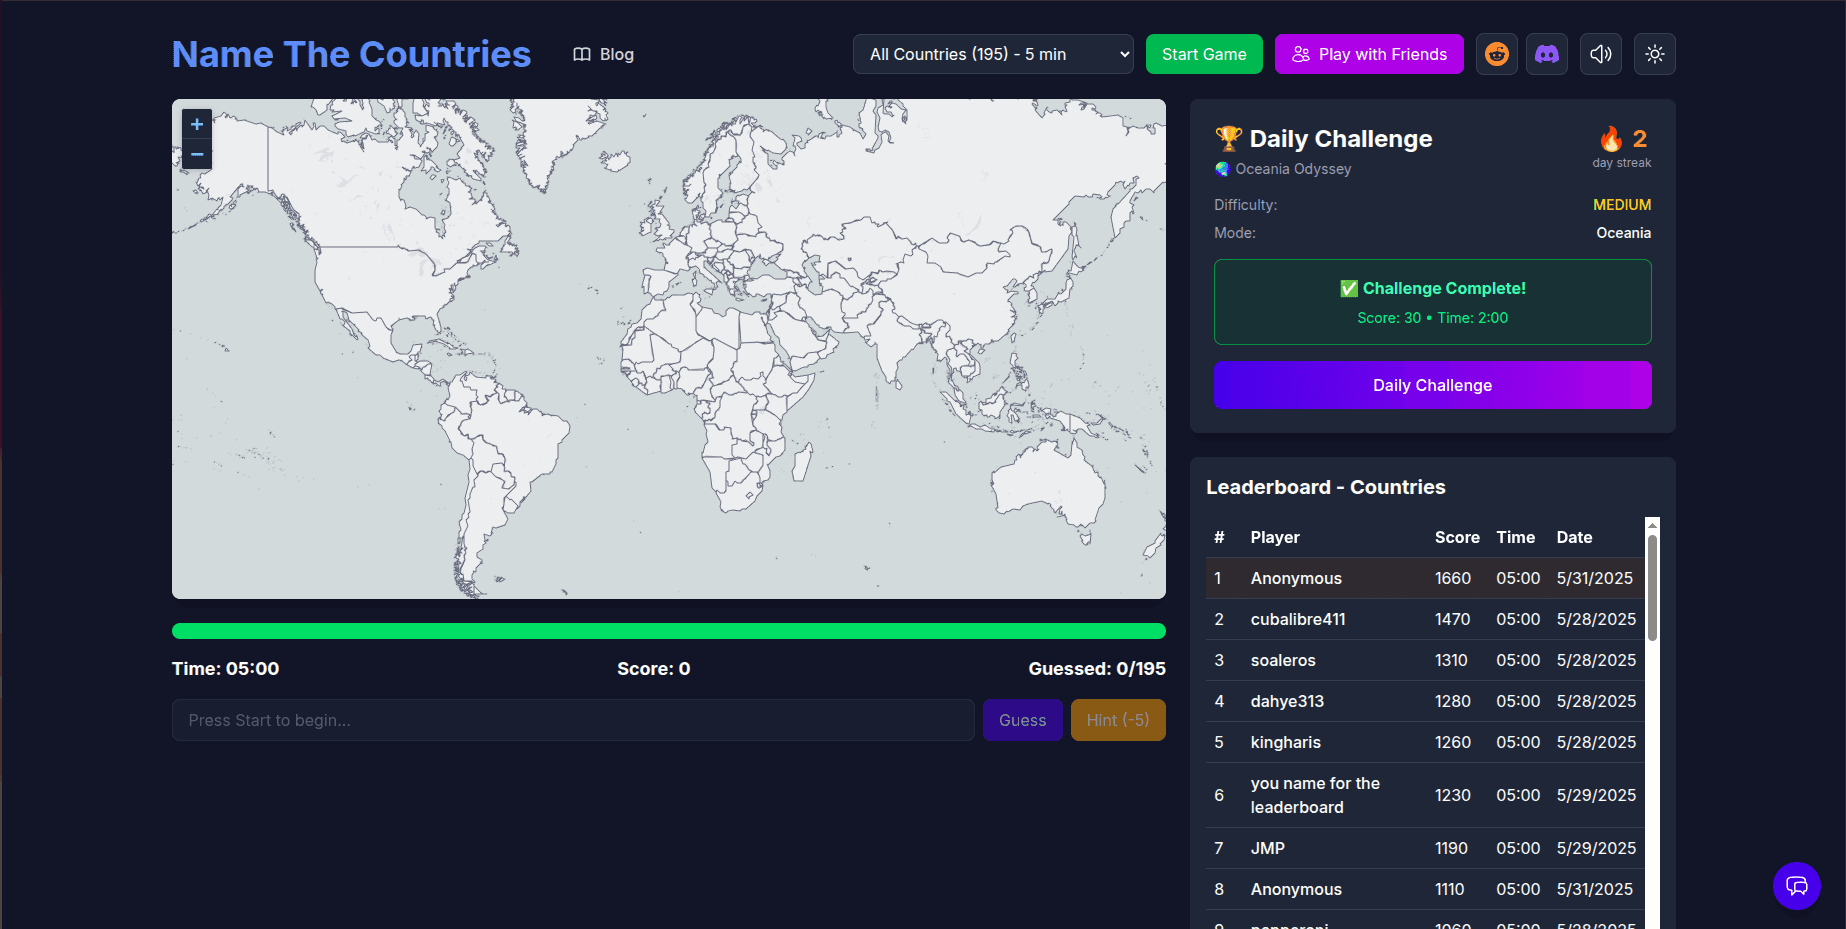Click Play with Friends button
Screen dimensions: 1846x929
[1369, 54]
